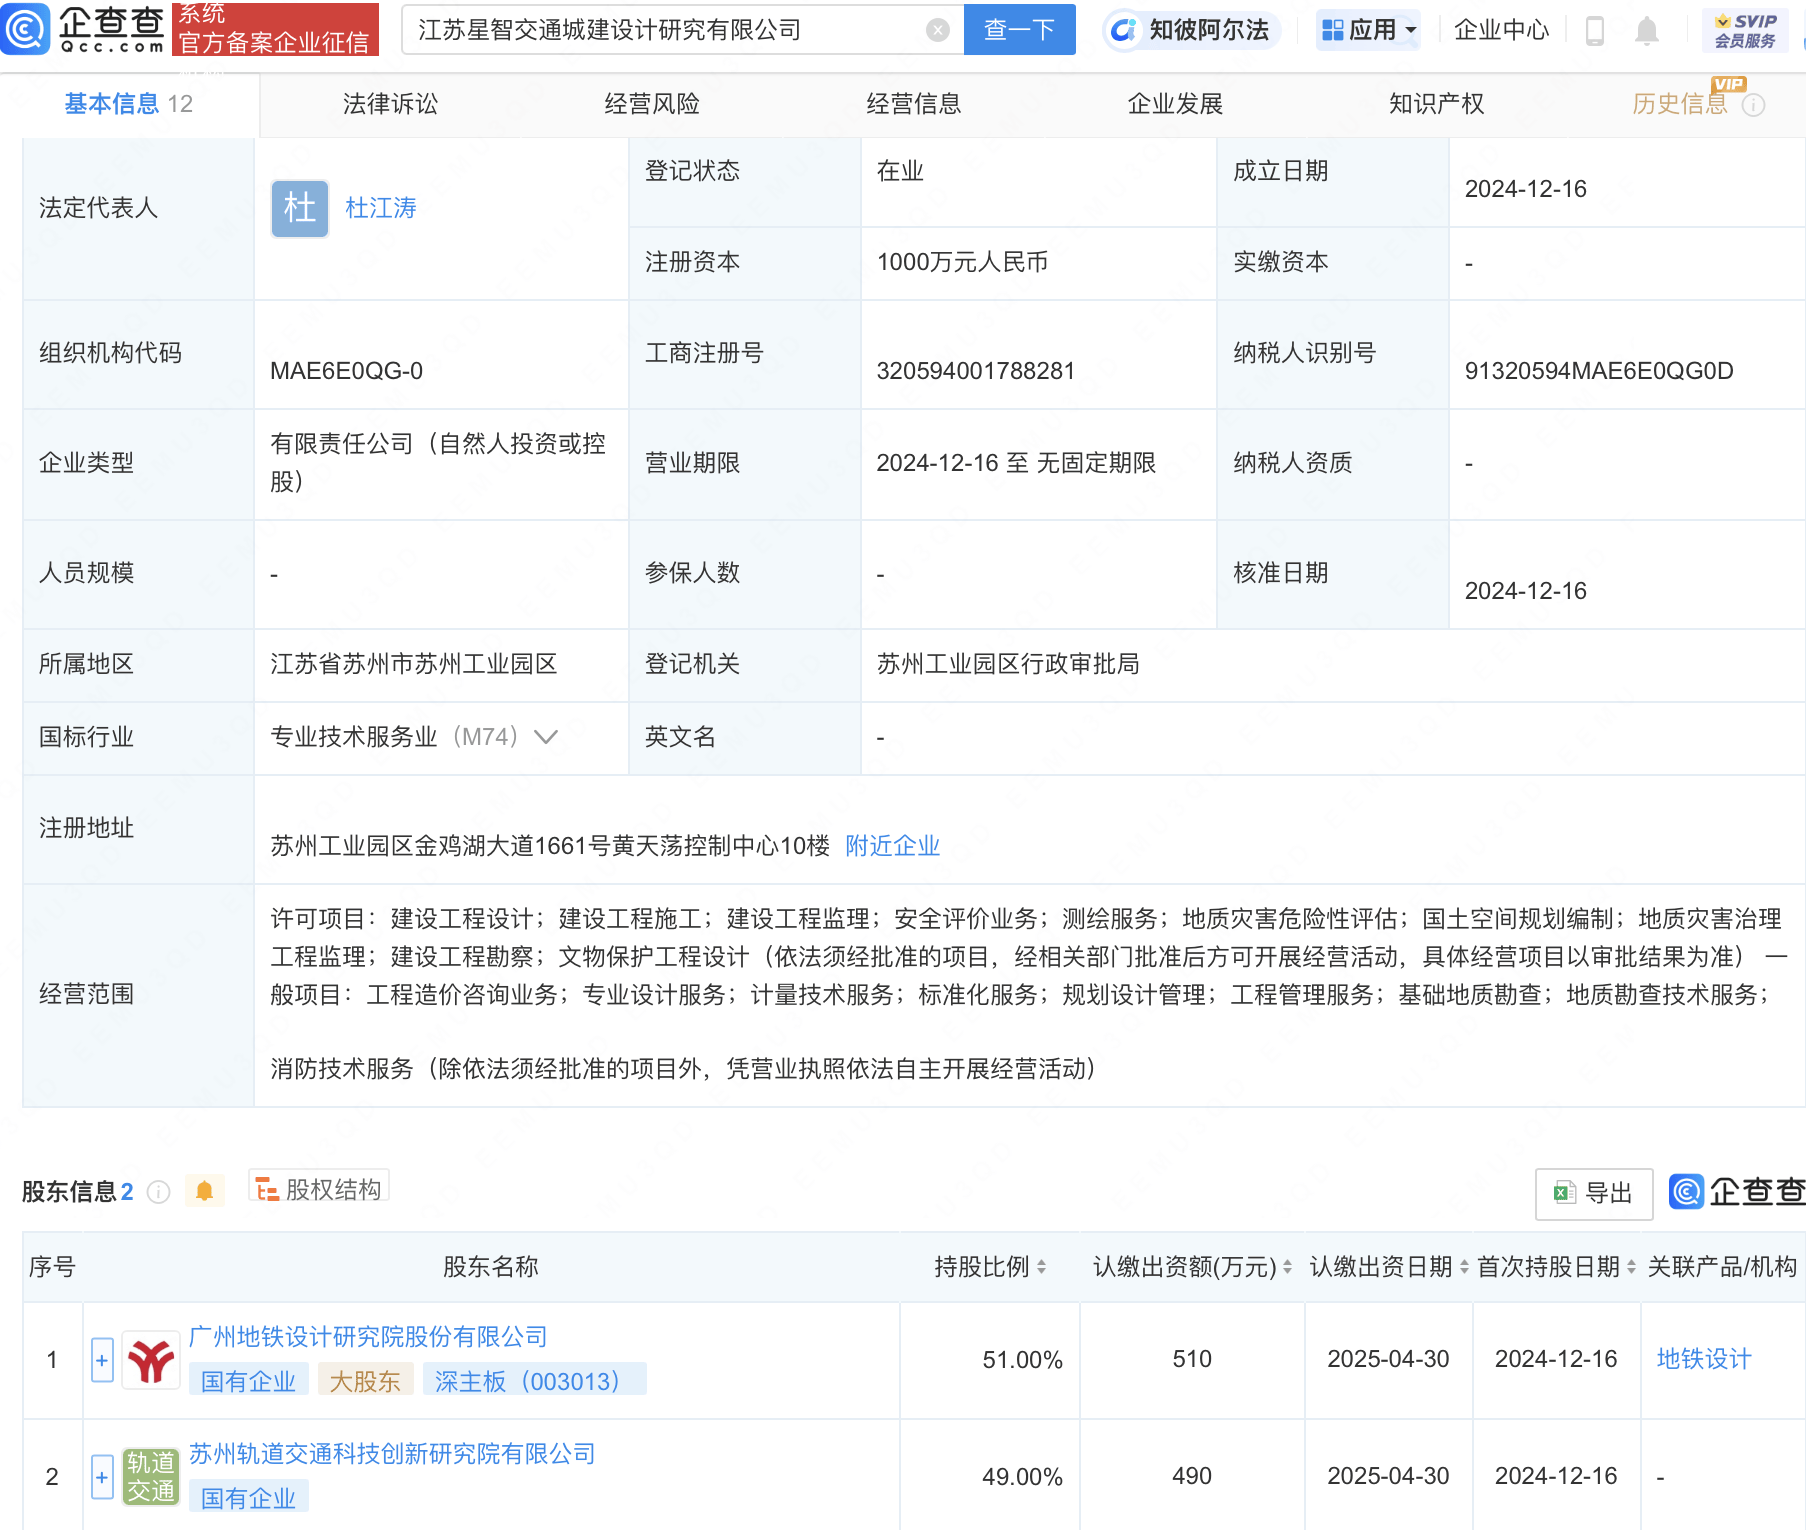Image resolution: width=1806 pixels, height=1530 pixels.
Task: Sort by 认缴出资额 column
Action: click(1287, 1267)
